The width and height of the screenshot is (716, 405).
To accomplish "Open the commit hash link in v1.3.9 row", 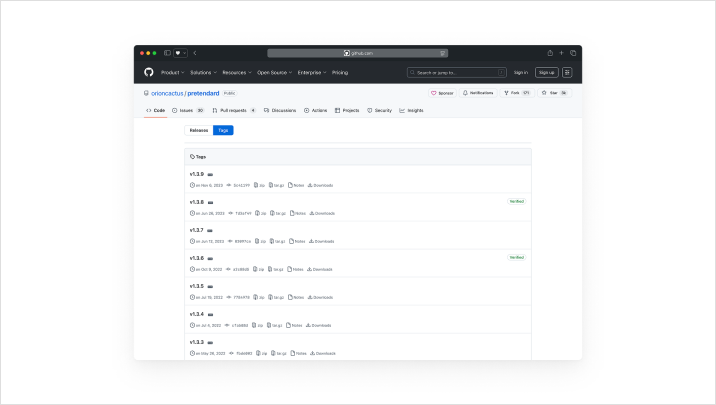I will tap(238, 185).
